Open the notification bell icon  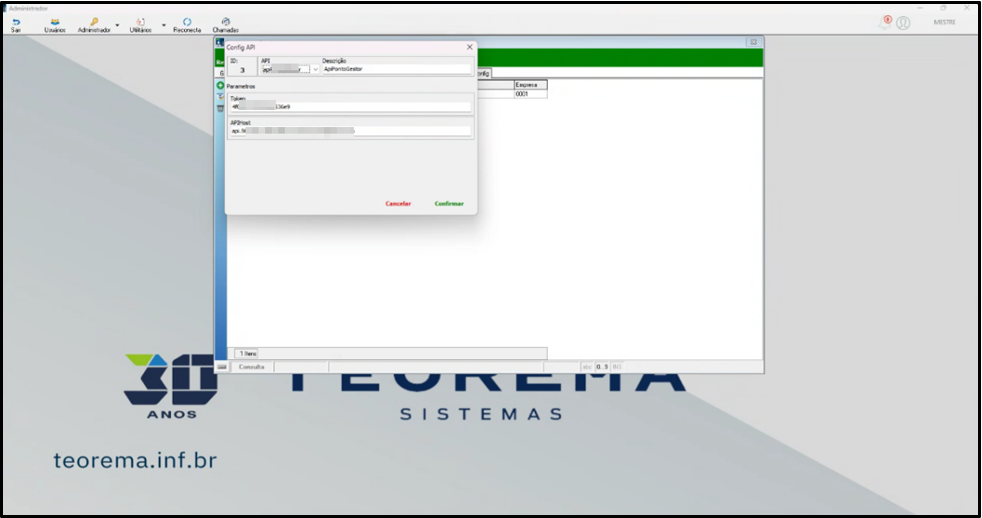pos(884,23)
